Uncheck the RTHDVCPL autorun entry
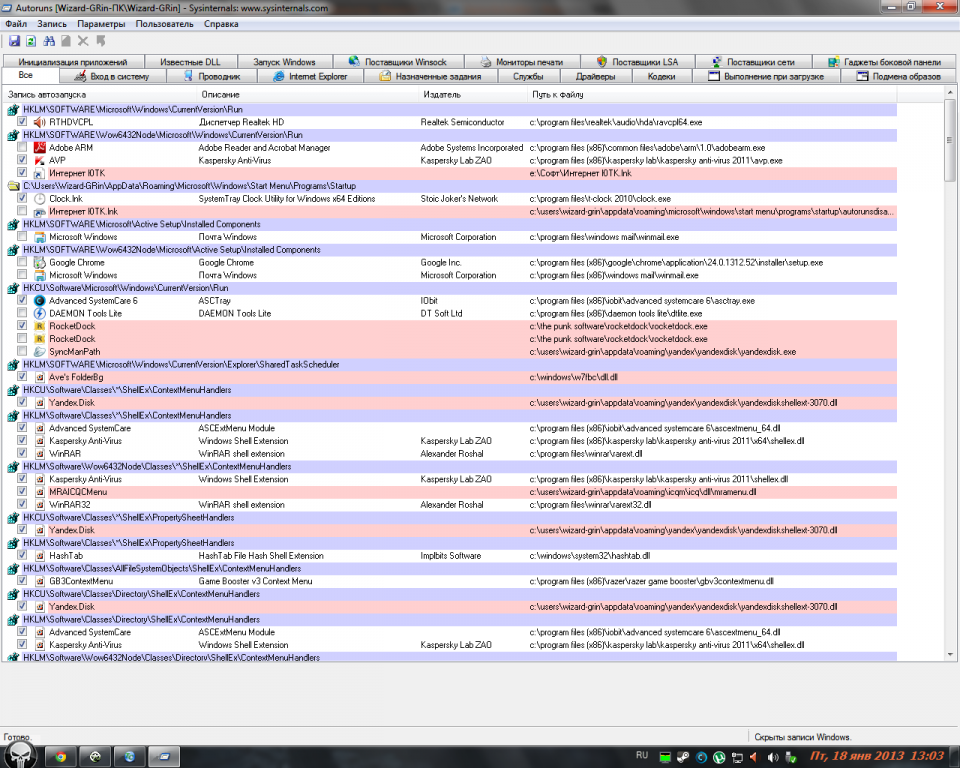This screenshot has width=960, height=768. point(22,122)
